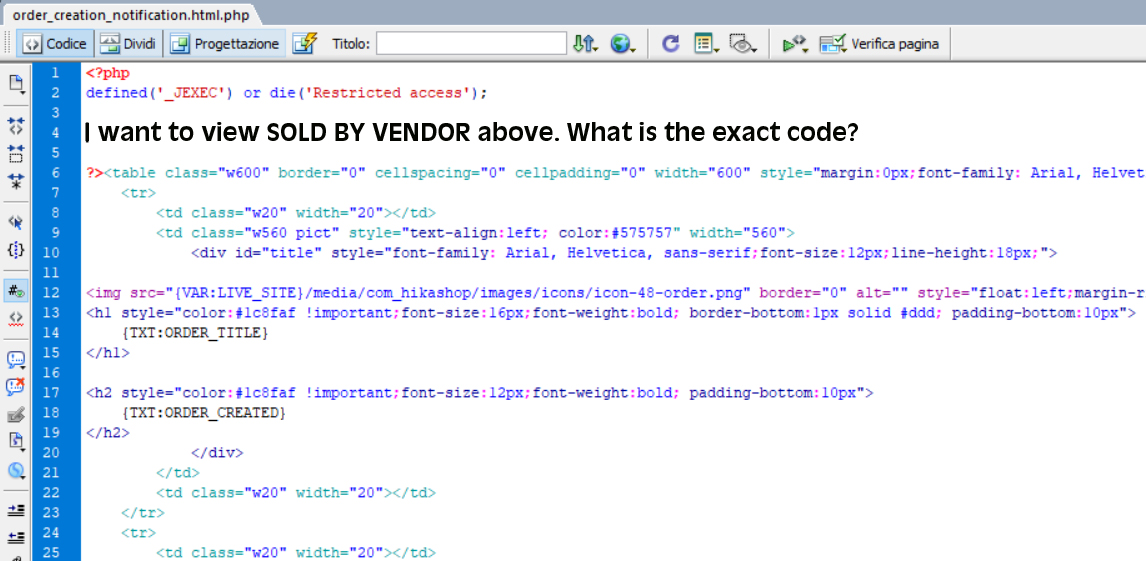Click the table class="w600" code line
The image size is (1146, 561).
[x=615, y=173]
